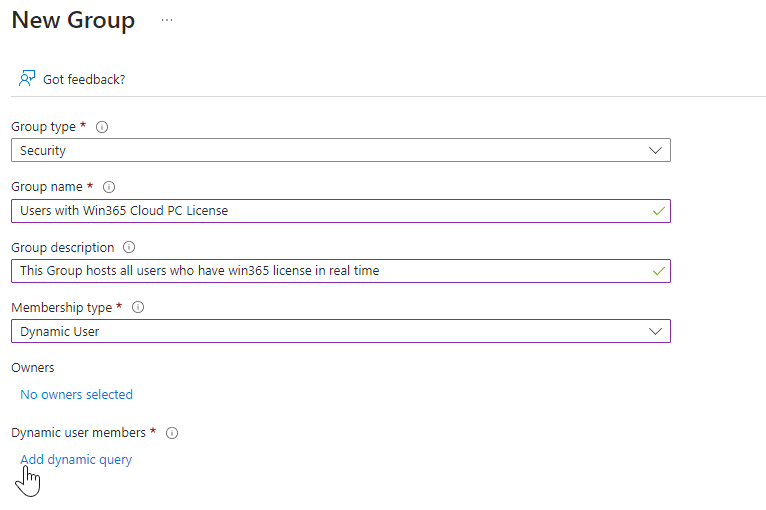The width and height of the screenshot is (766, 510).
Task: Open the ellipsis menu beside New Group
Action: tap(167, 20)
